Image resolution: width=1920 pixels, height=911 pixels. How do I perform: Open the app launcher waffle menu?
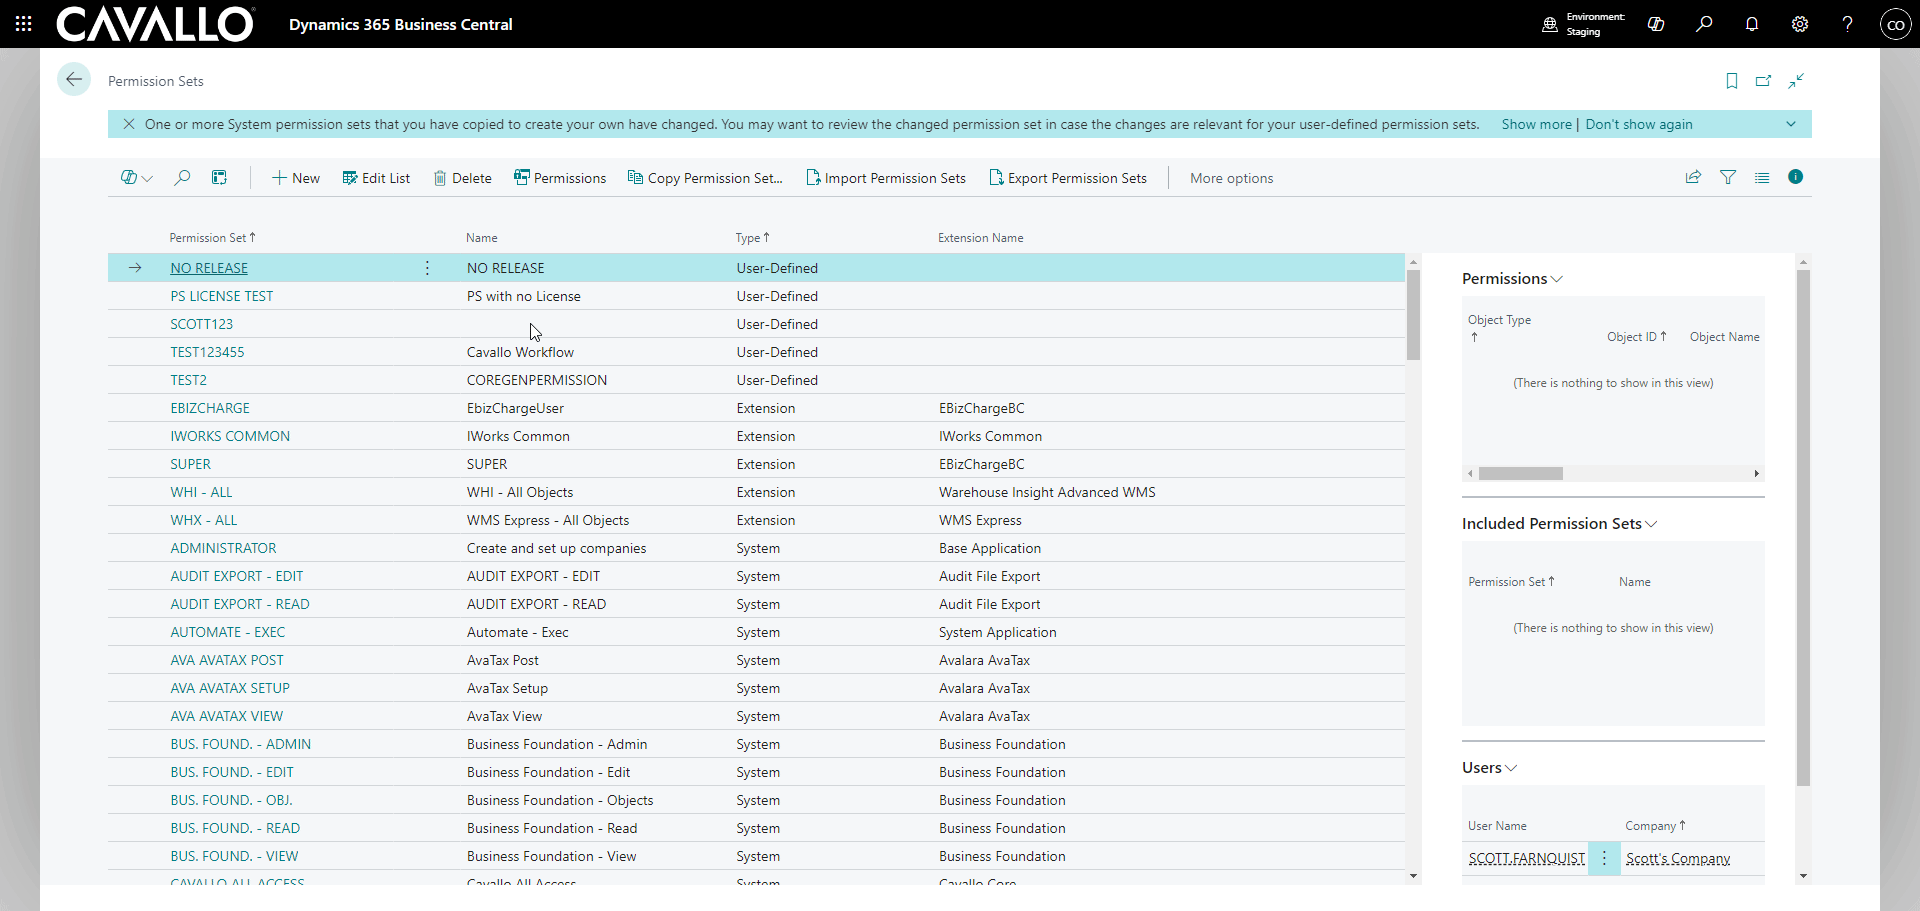[23, 24]
